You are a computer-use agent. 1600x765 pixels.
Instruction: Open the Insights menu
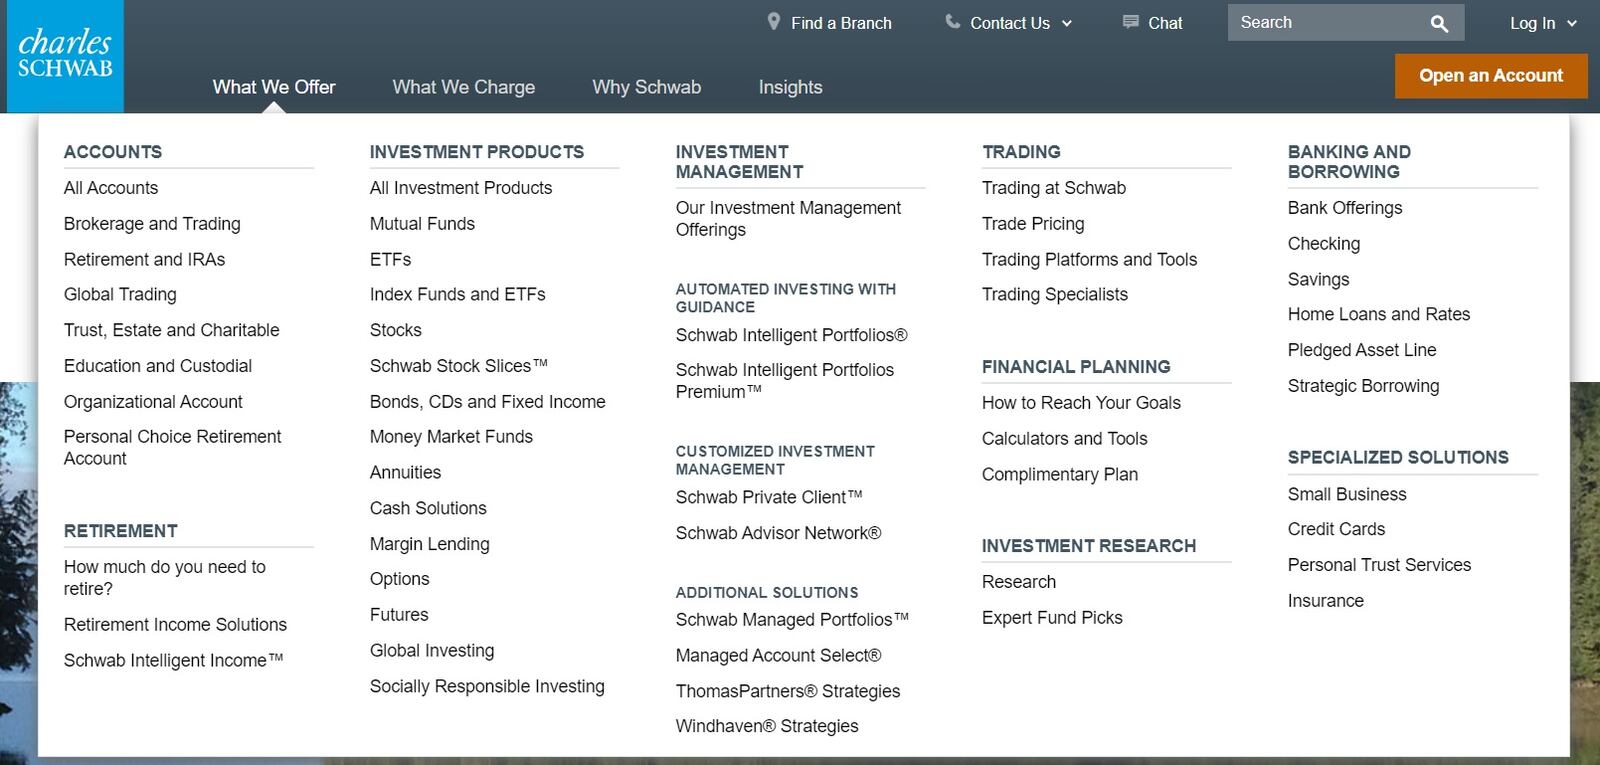[790, 87]
